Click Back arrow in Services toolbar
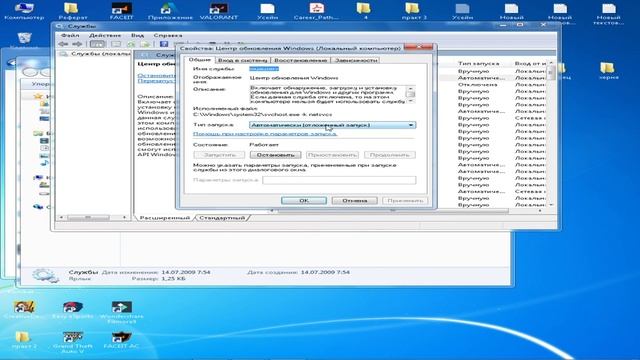 click(63, 44)
